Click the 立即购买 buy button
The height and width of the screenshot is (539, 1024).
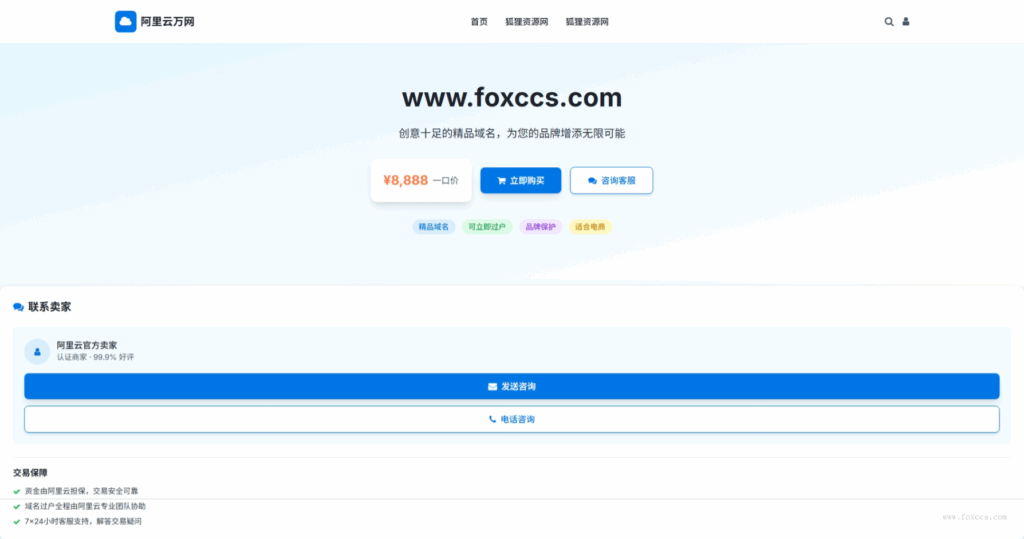point(520,180)
